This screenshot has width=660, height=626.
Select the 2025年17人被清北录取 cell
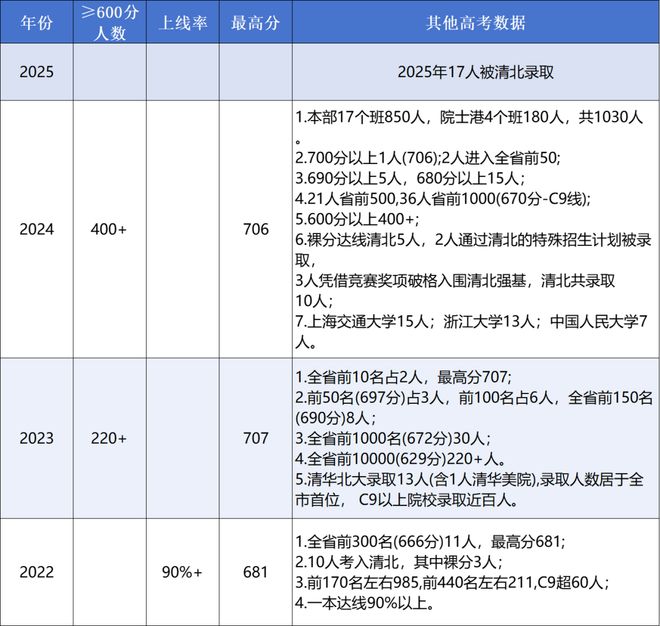tap(475, 75)
